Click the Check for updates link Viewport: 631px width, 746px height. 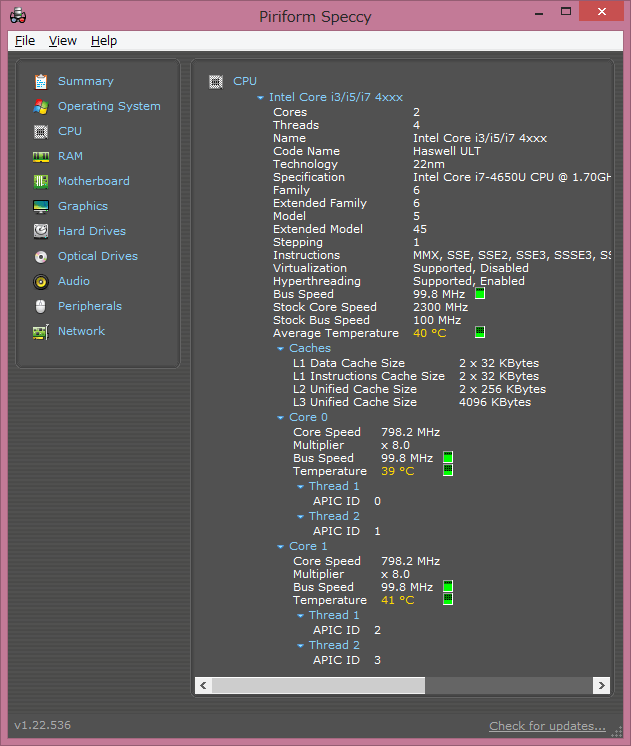[547, 726]
